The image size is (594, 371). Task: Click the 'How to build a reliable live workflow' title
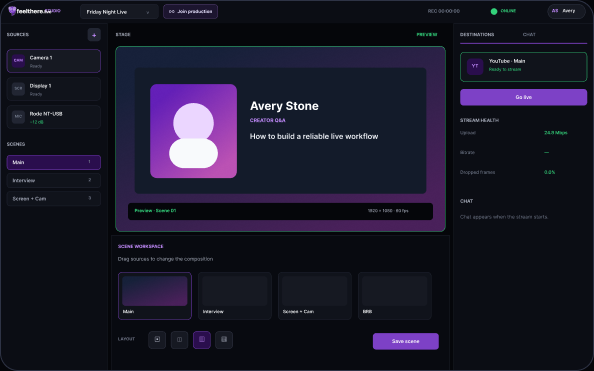tap(314, 136)
